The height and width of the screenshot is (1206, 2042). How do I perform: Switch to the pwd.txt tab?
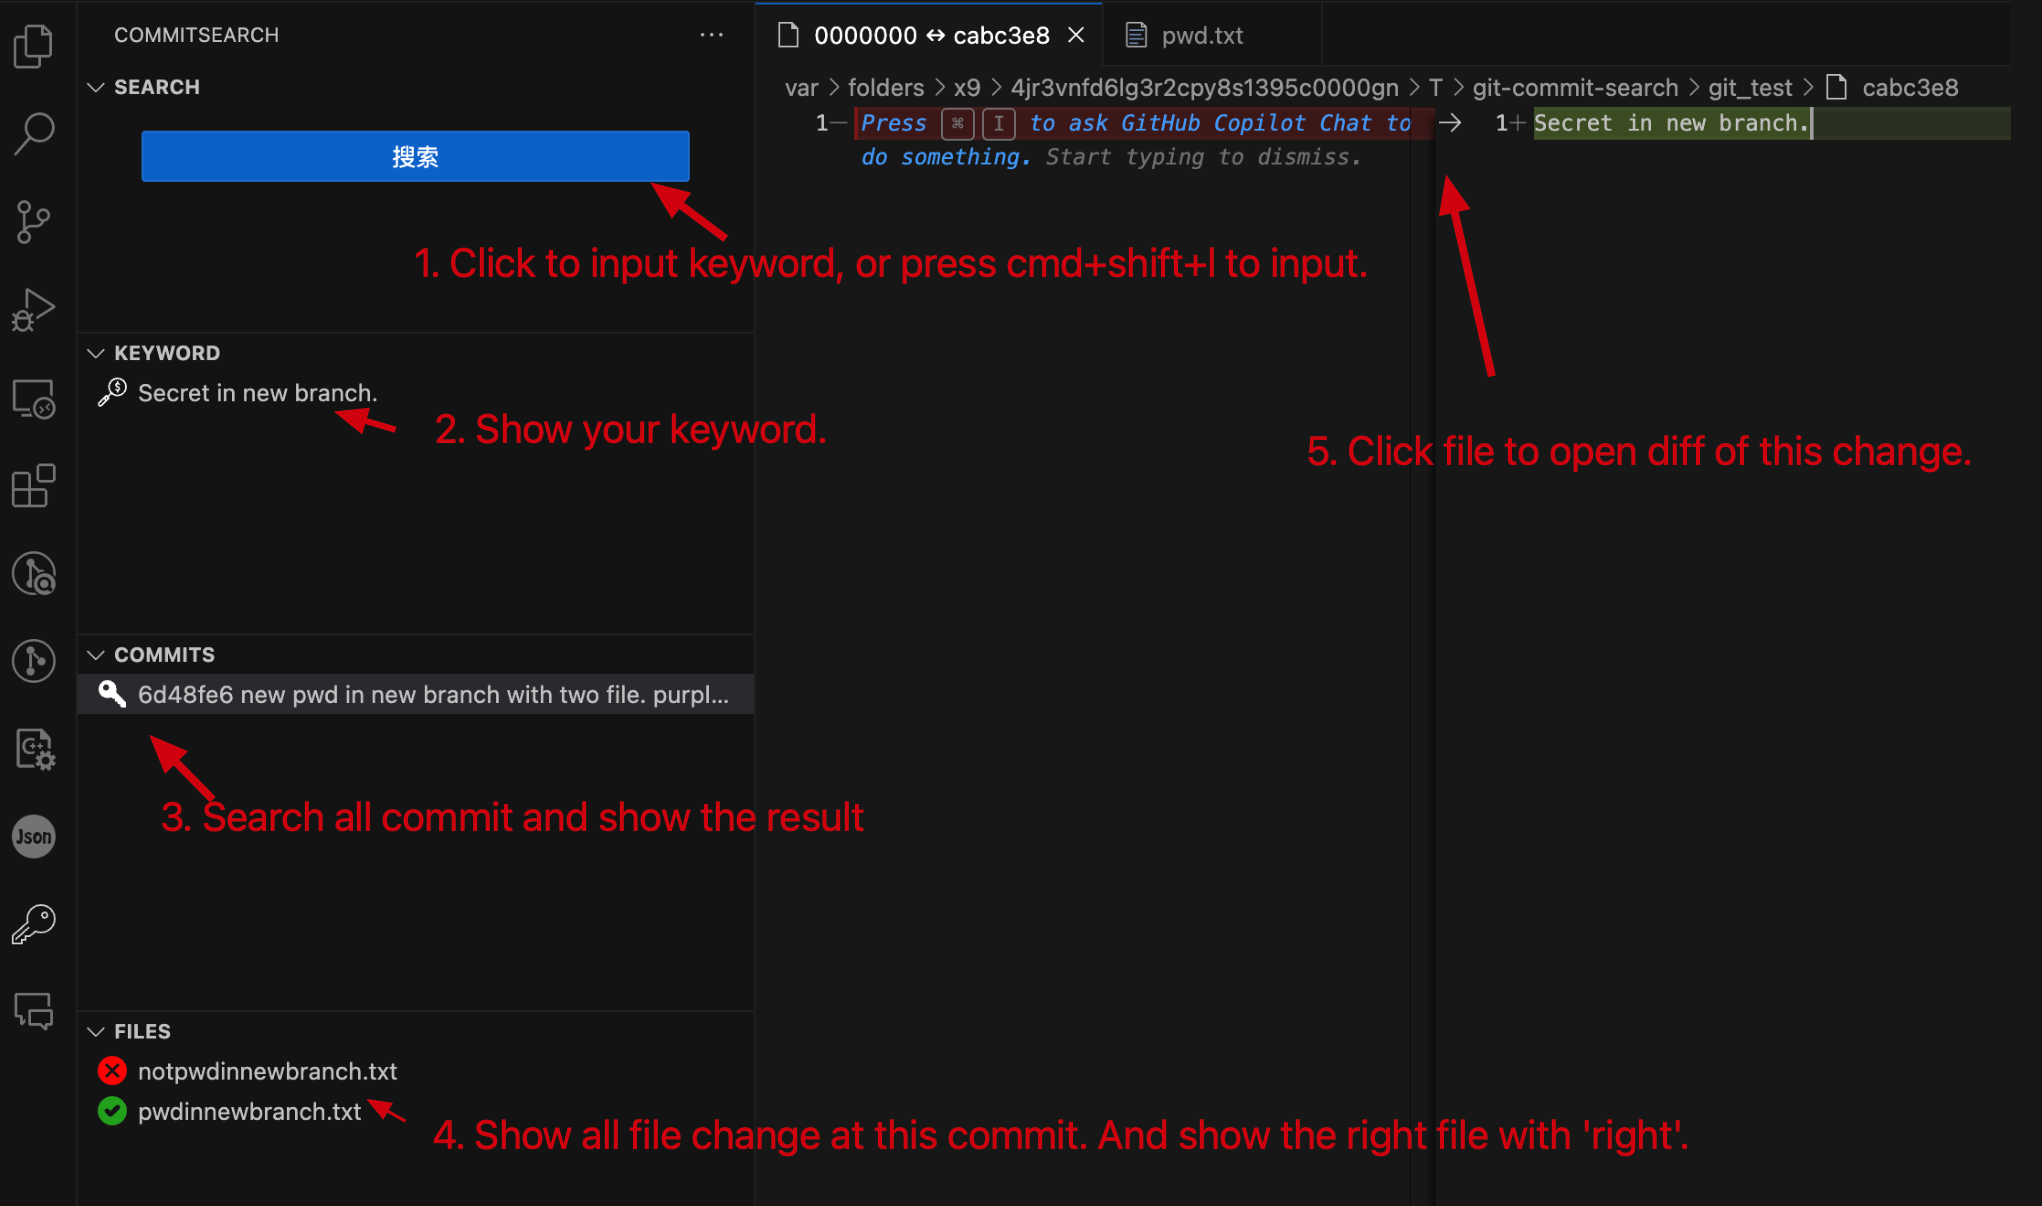tap(1201, 36)
